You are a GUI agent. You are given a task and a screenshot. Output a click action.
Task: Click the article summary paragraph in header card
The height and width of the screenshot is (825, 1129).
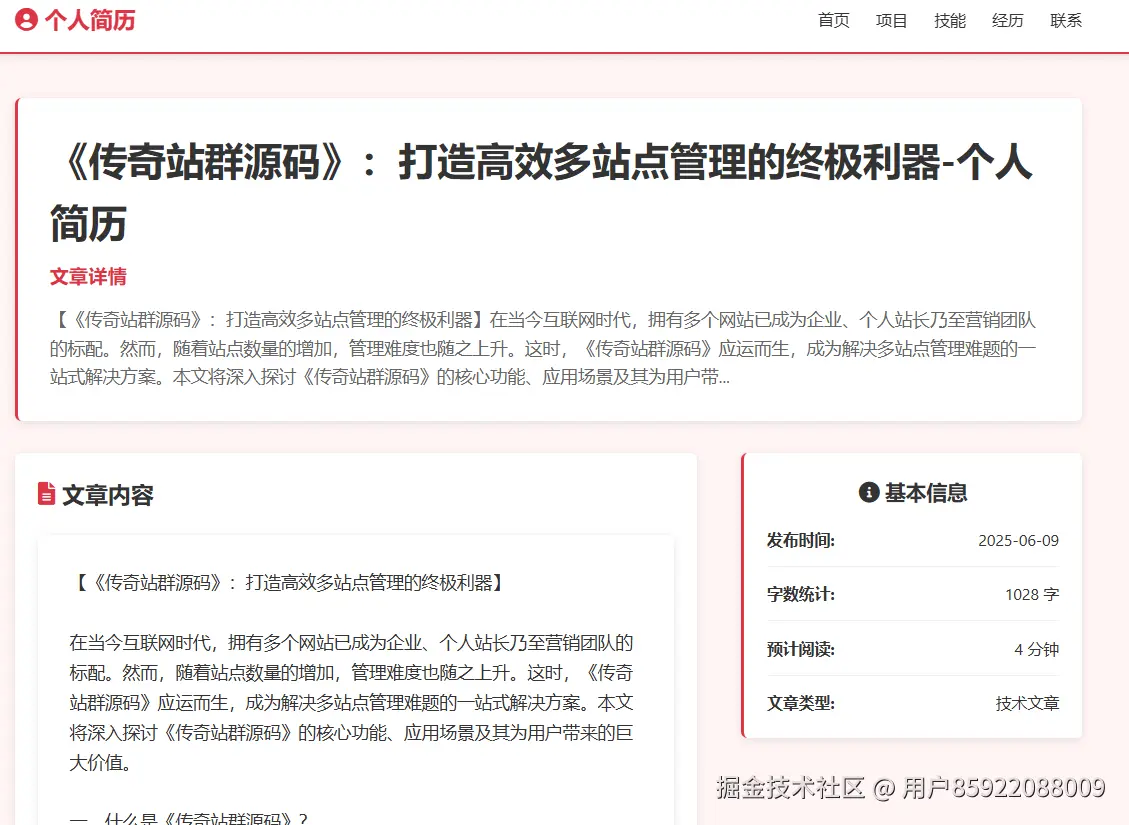coord(543,348)
